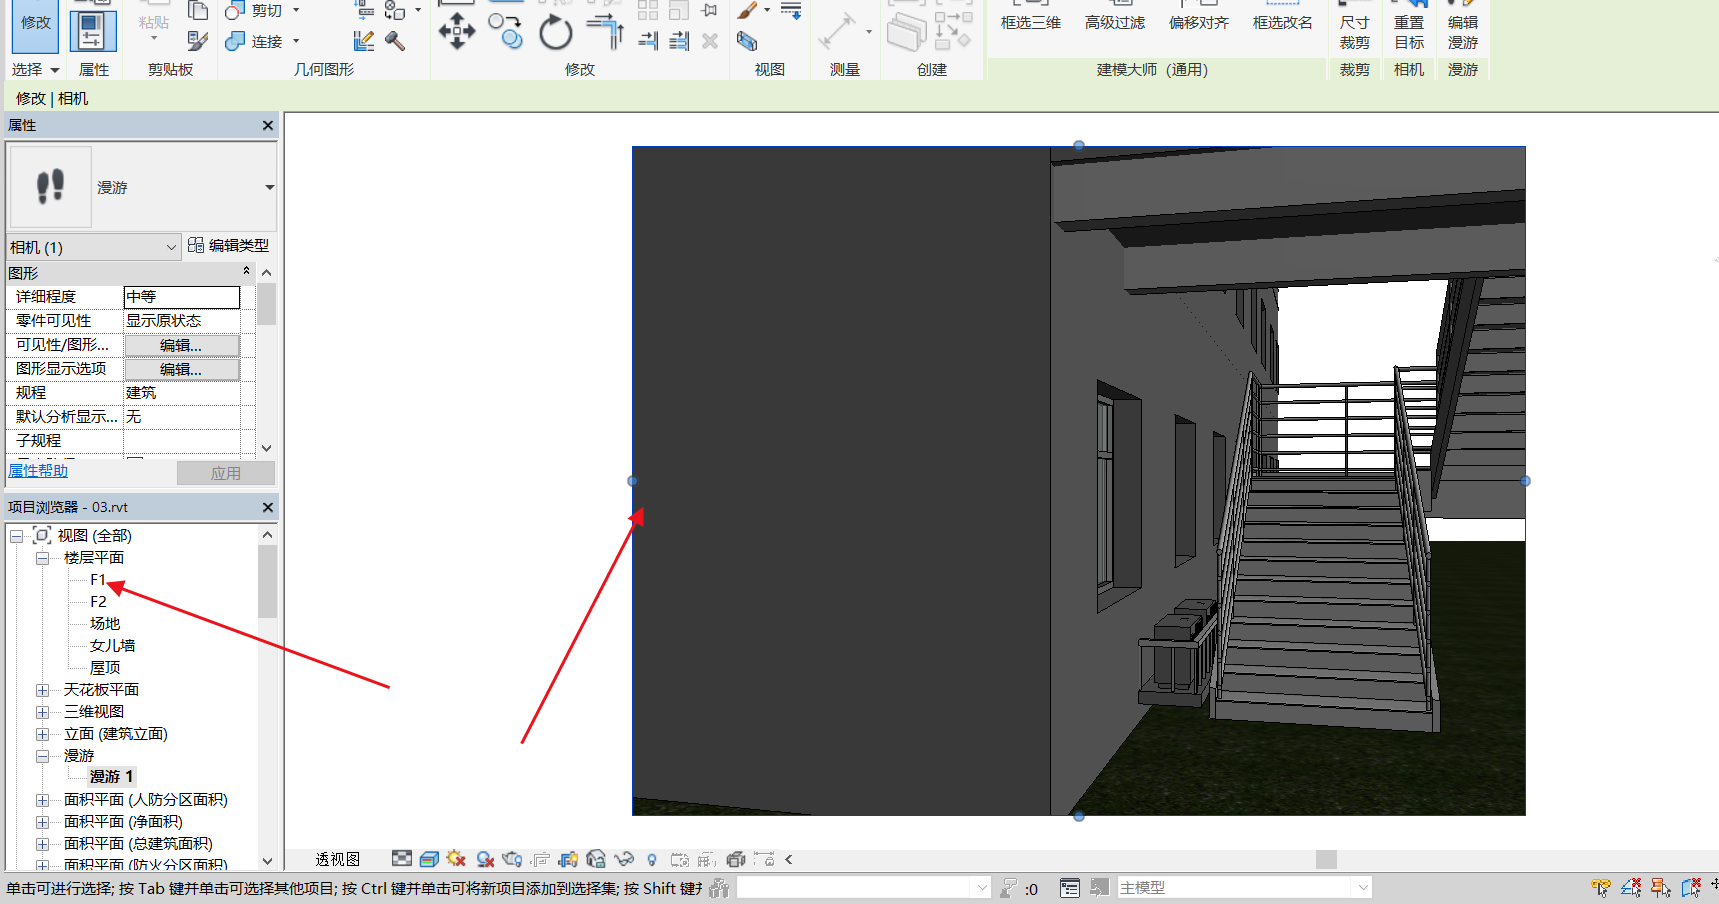
Task: Click the 编辑漫游 walkthrough button
Action: click(1462, 31)
